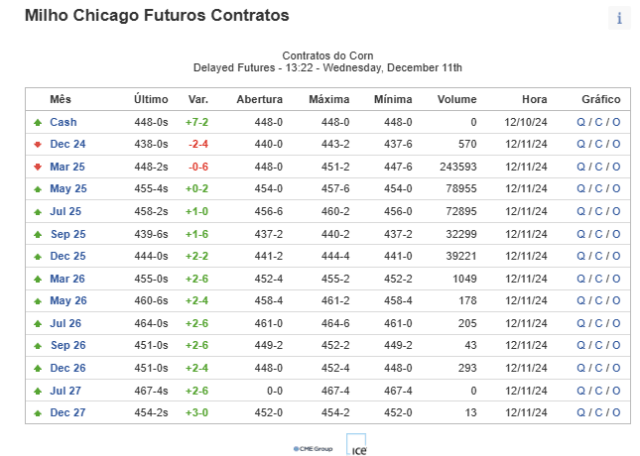The width and height of the screenshot is (640, 456).
Task: Click the green up arrow beside Jul 25
Action: [x=38, y=212]
